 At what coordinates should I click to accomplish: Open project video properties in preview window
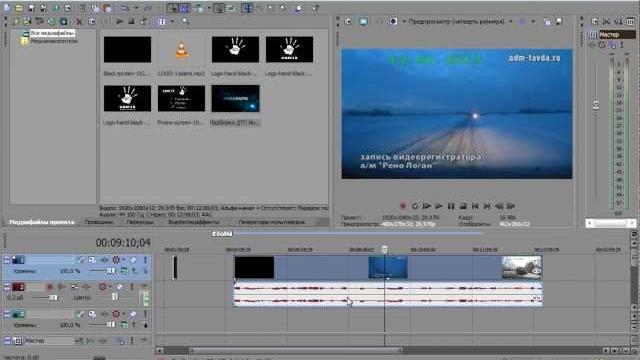pyautogui.click(x=348, y=21)
